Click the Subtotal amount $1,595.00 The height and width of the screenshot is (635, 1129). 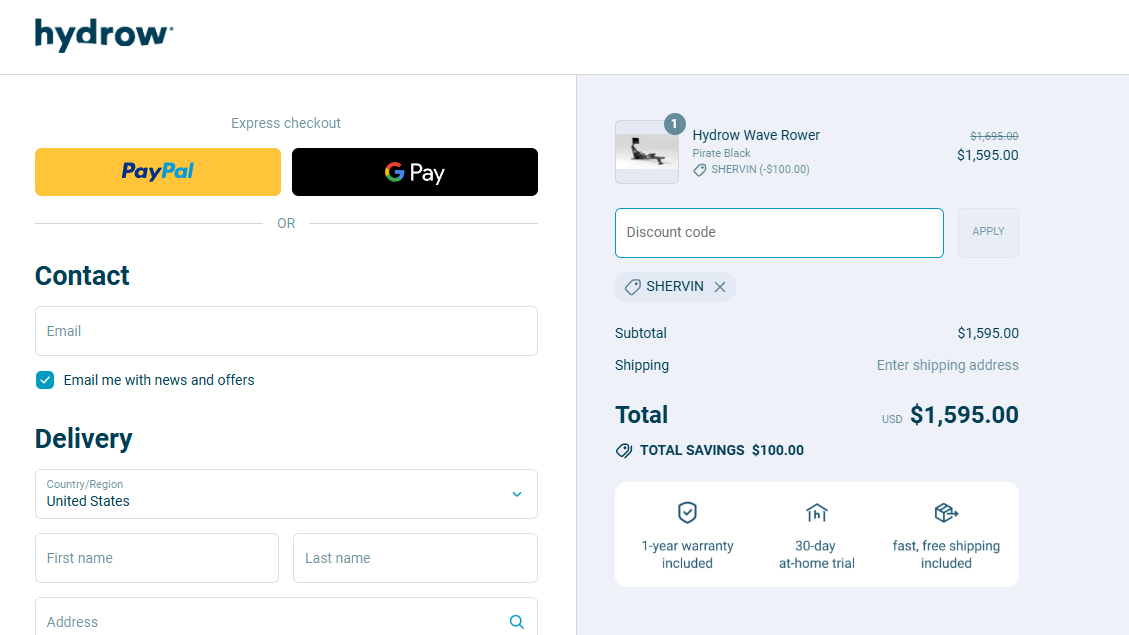coord(988,333)
